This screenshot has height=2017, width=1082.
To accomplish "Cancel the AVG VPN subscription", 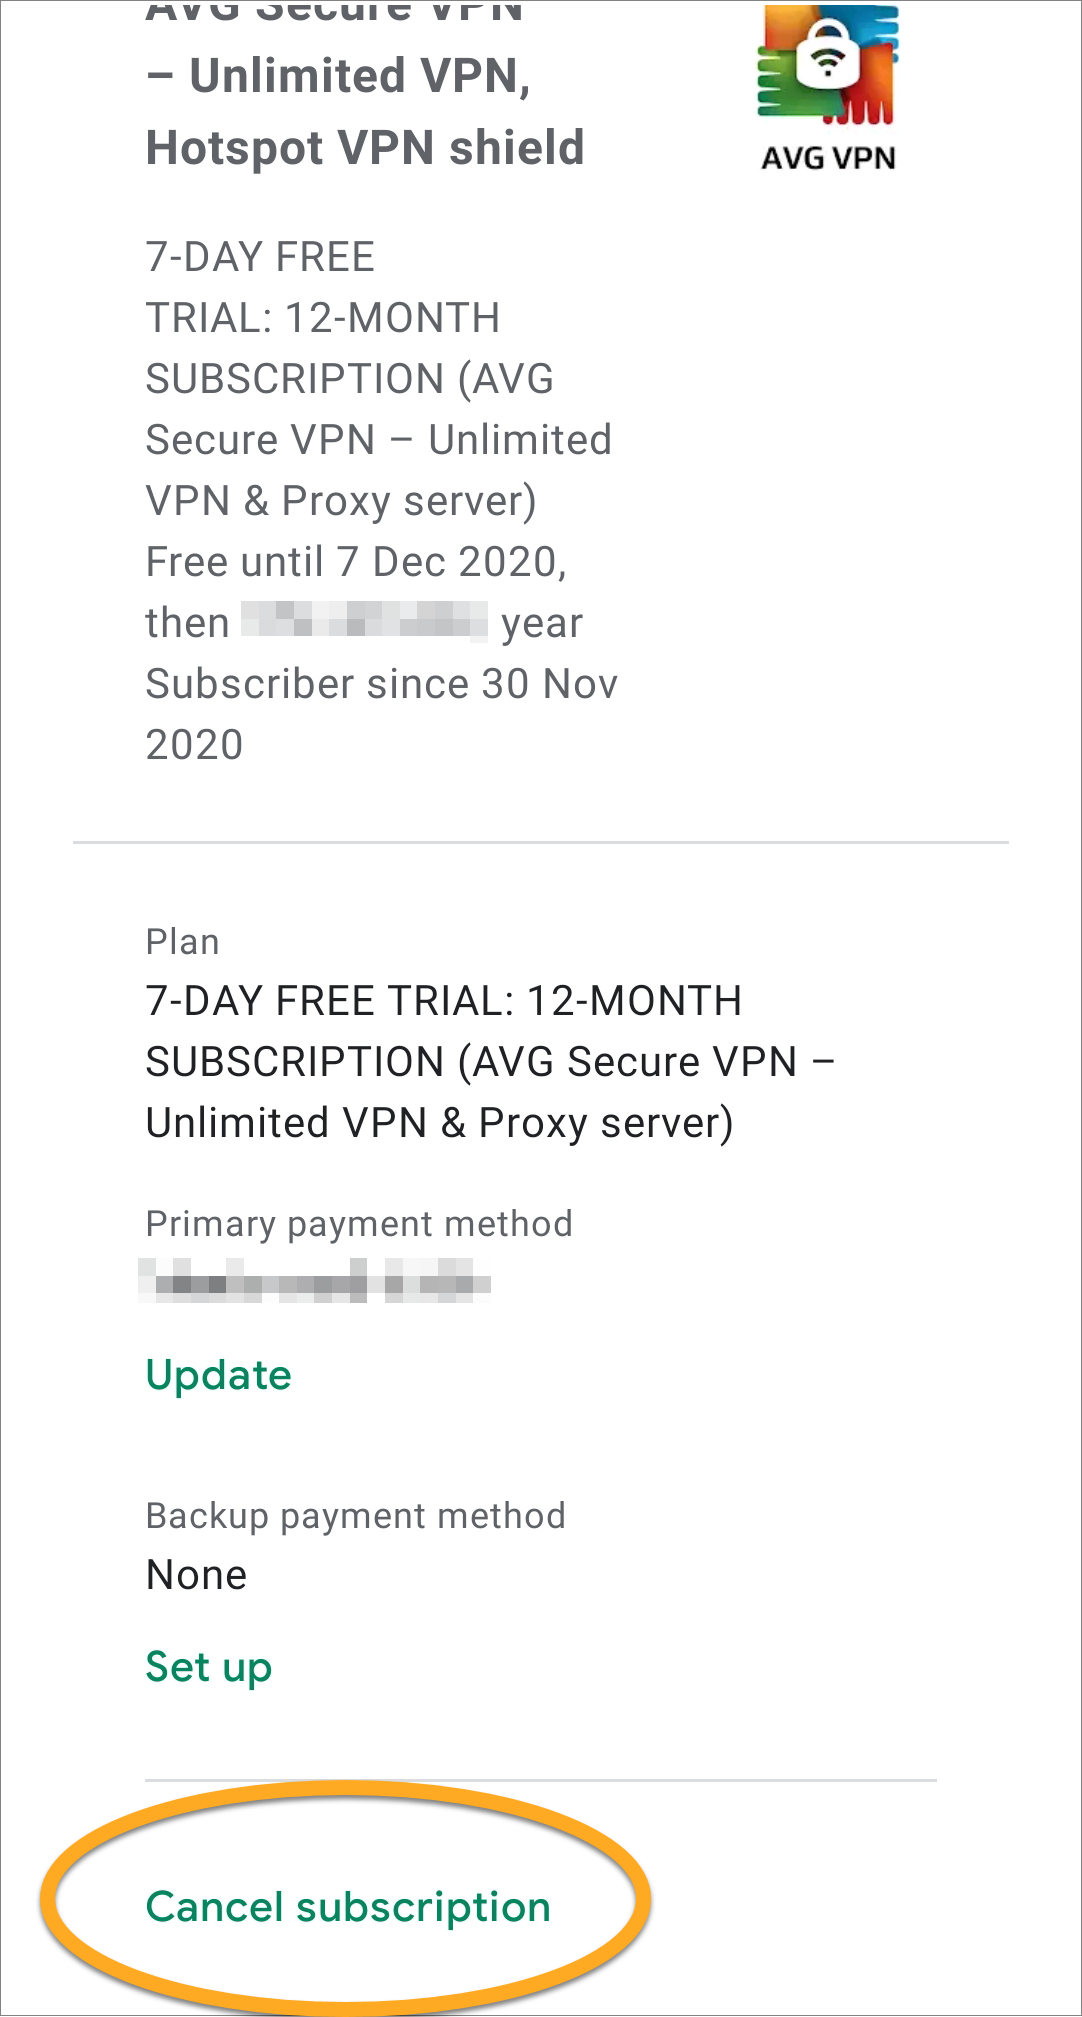I will click(x=348, y=1908).
